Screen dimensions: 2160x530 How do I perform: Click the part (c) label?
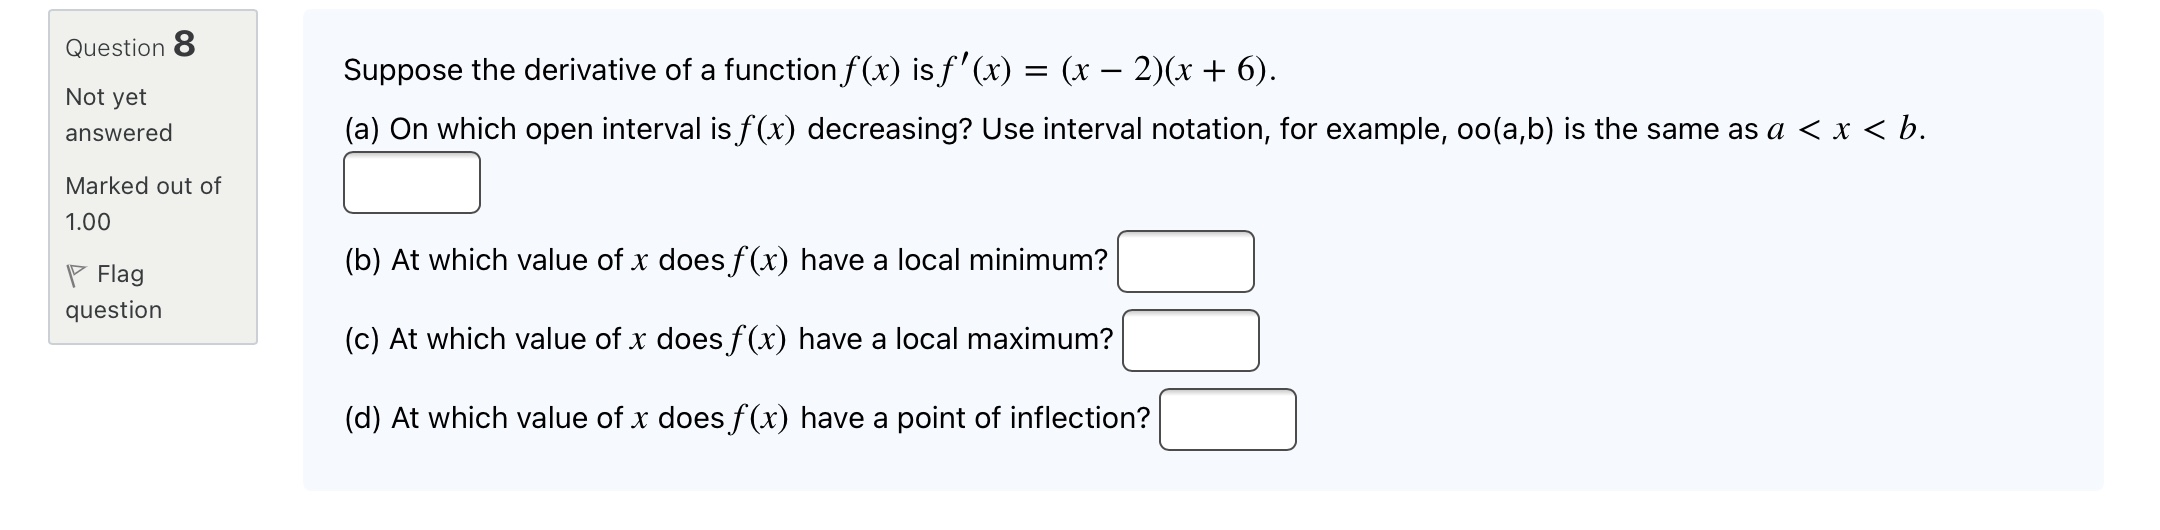pyautogui.click(x=362, y=340)
